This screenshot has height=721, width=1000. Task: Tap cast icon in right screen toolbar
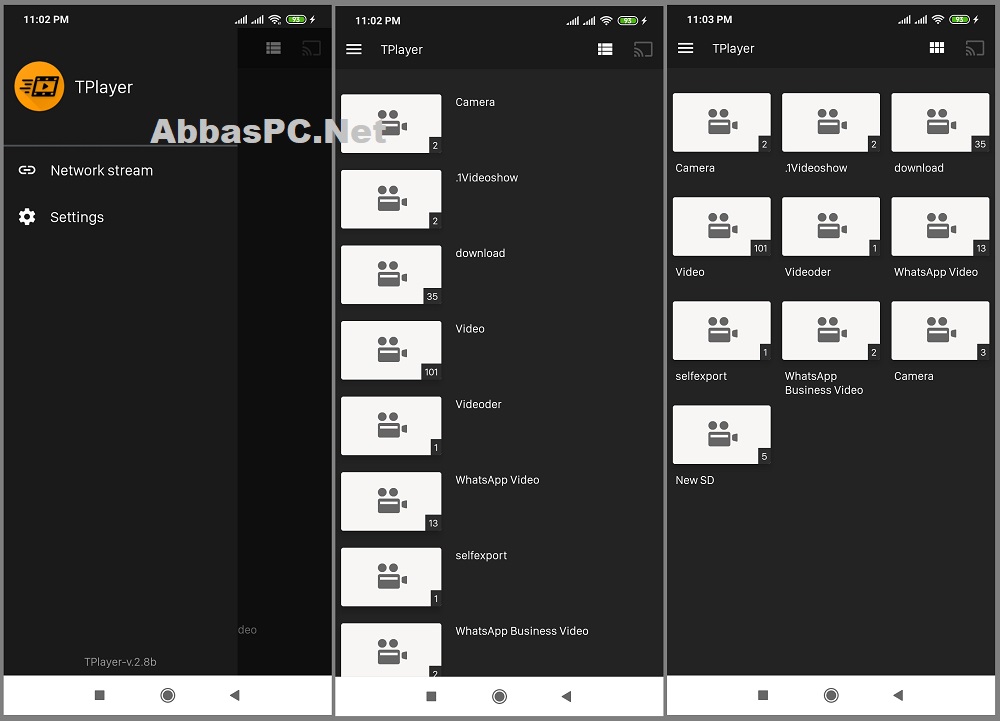(x=974, y=48)
